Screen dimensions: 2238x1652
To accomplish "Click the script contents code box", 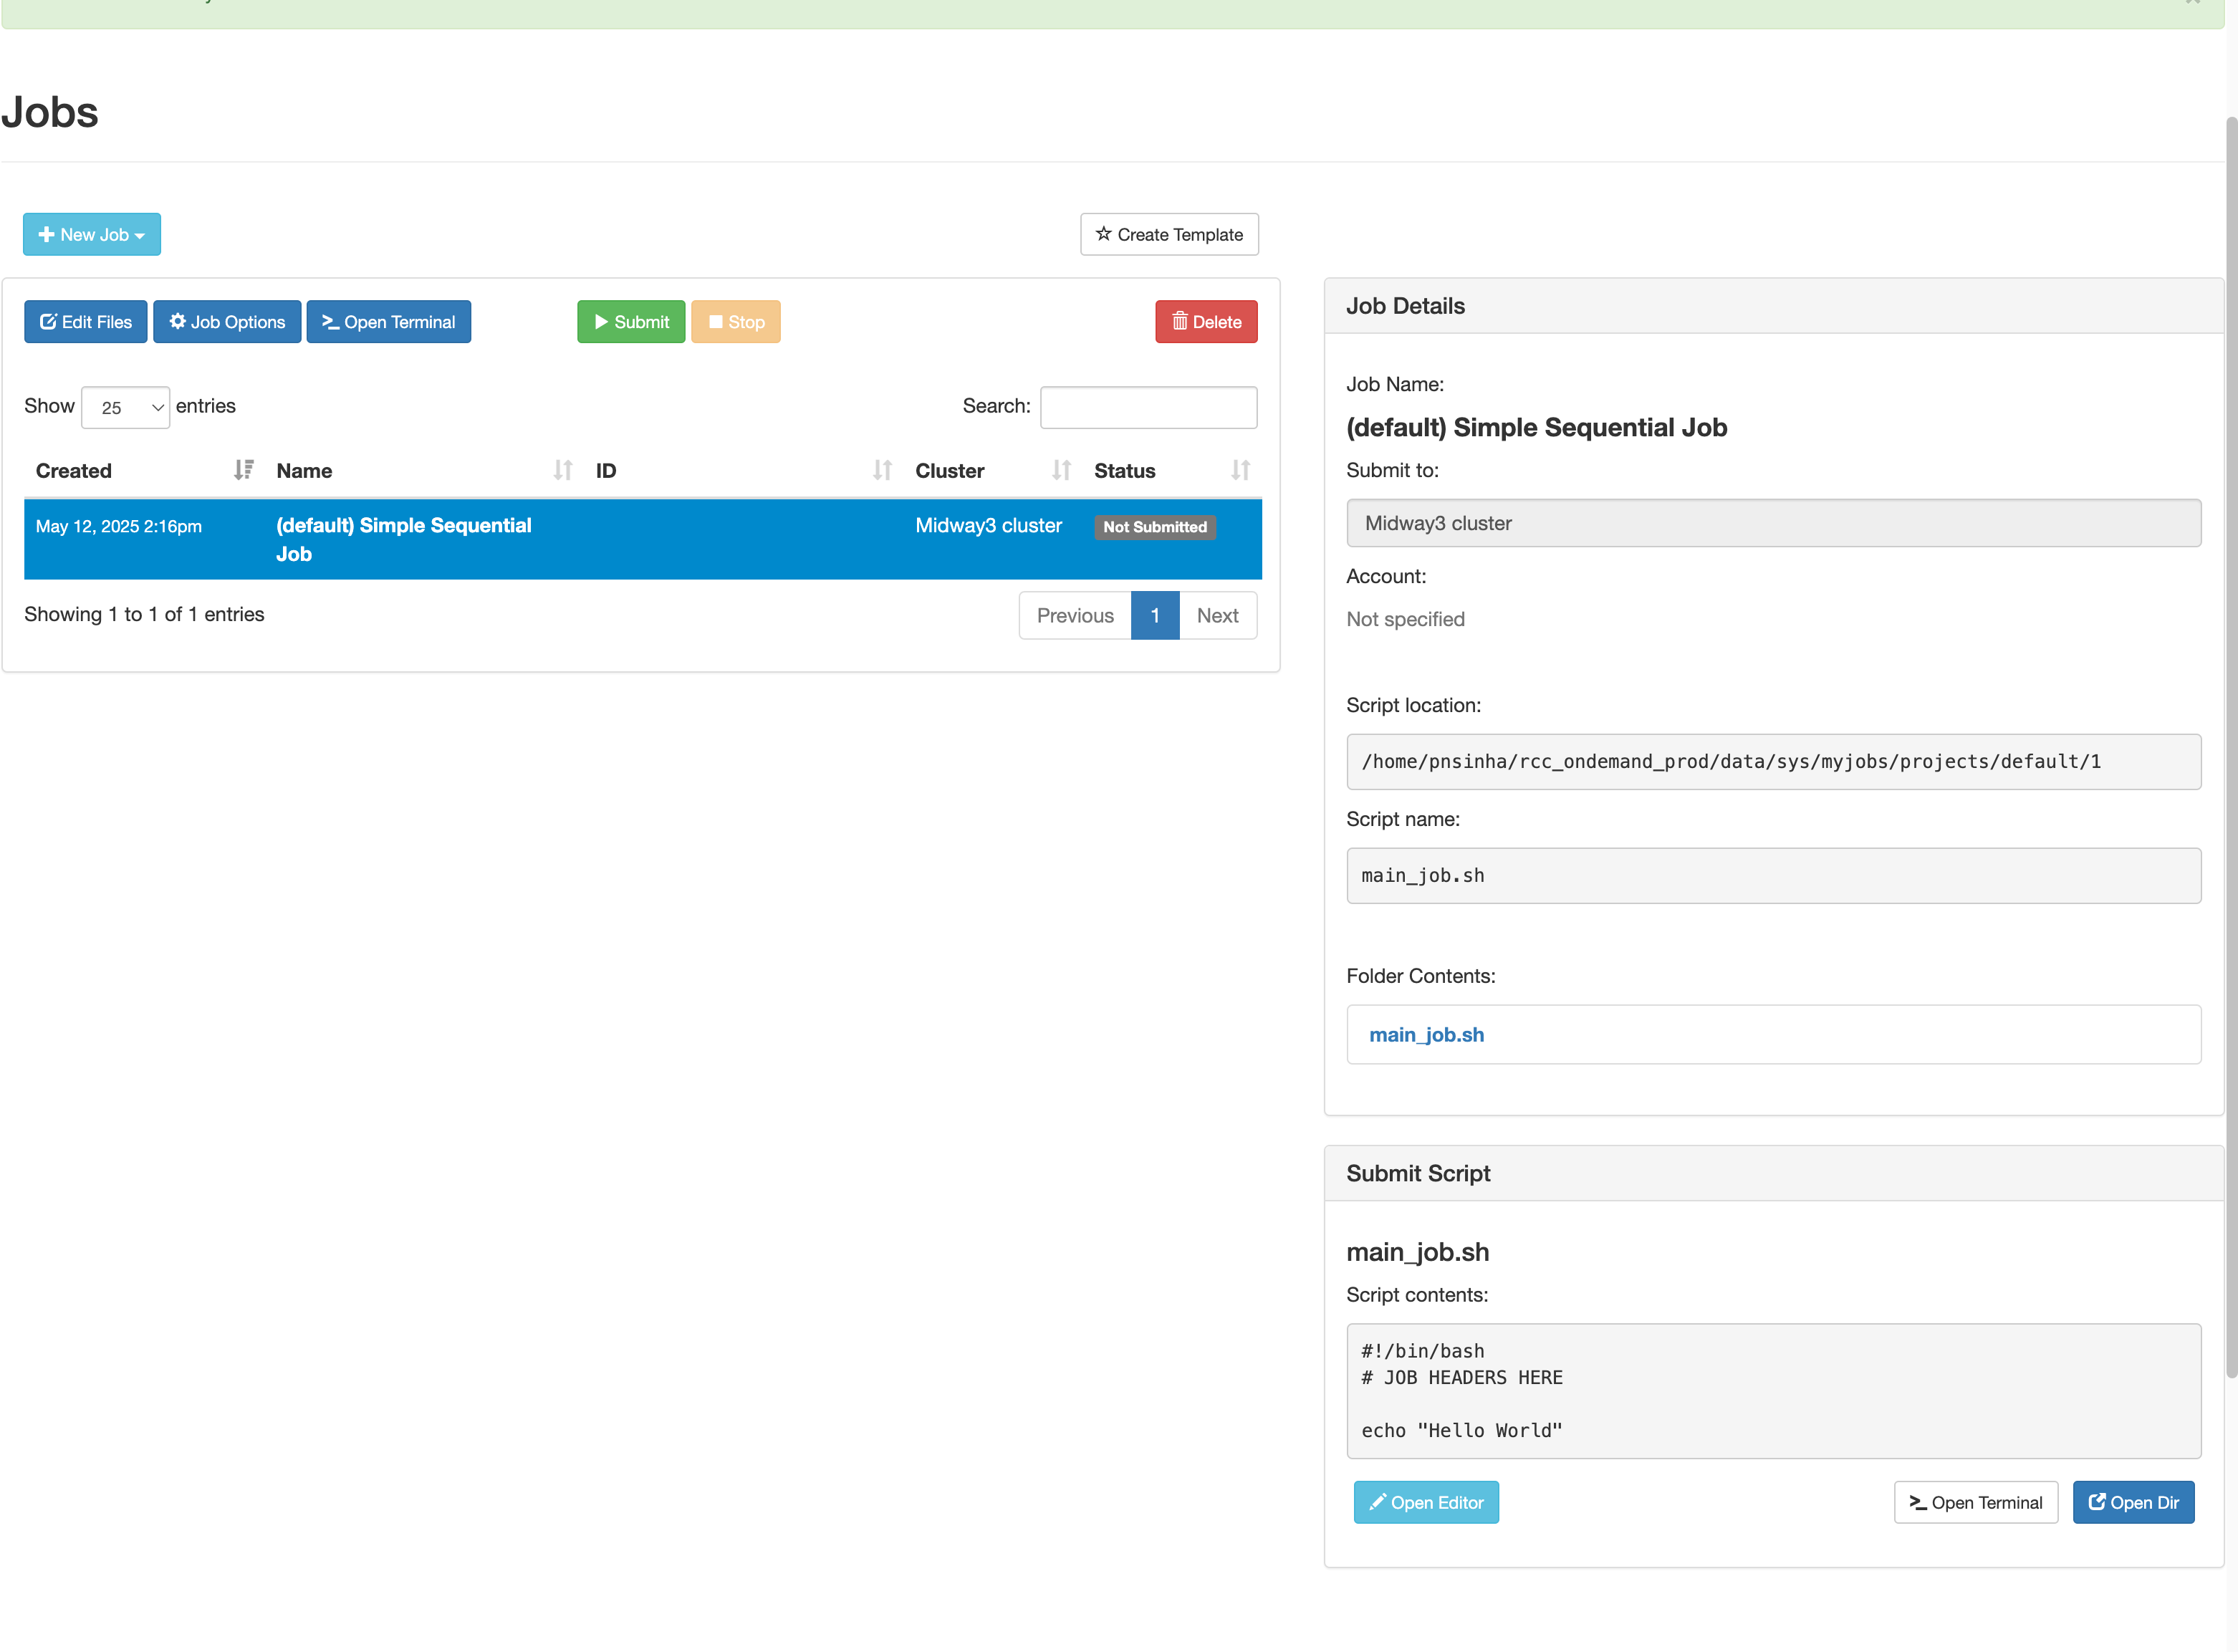I will (1773, 1391).
